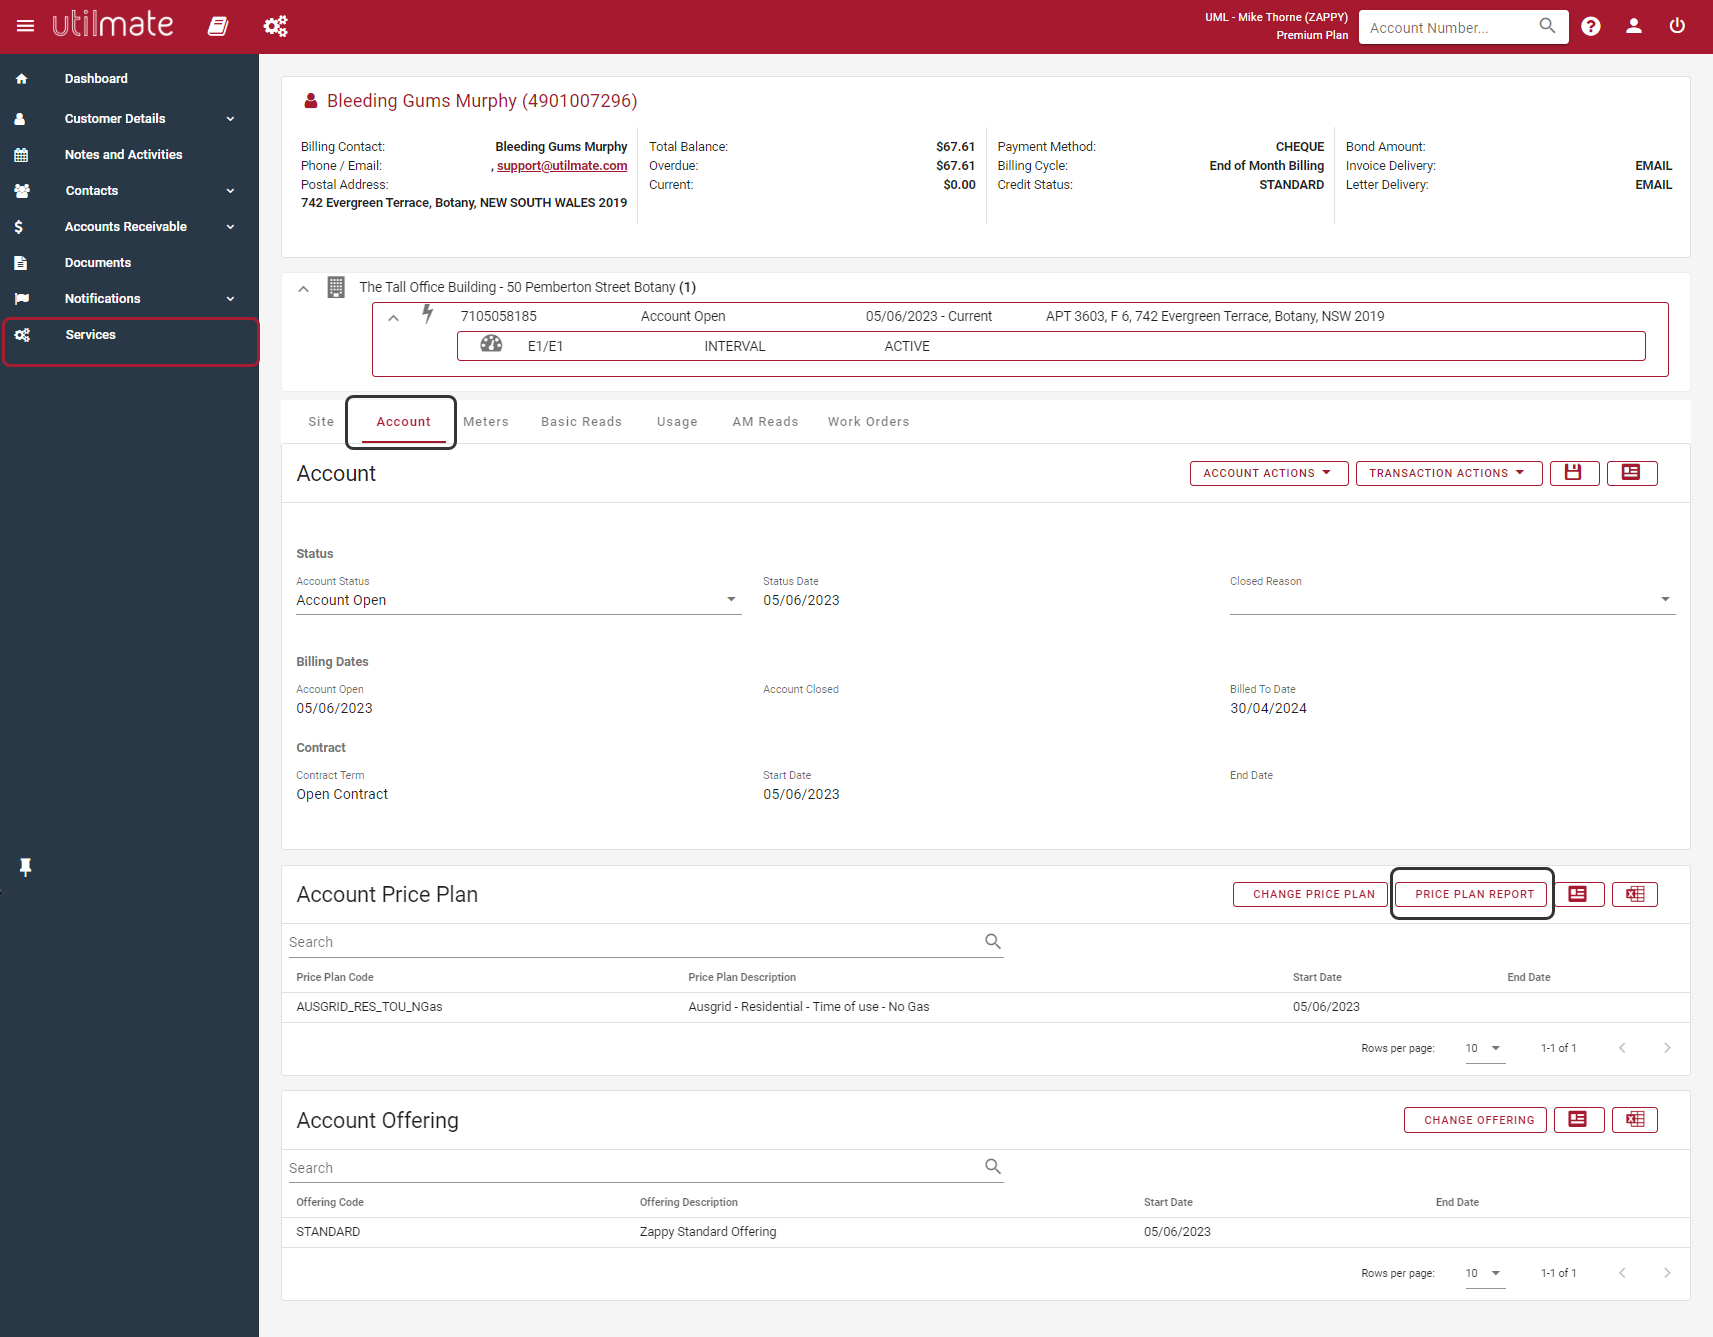
Task: Export Account Price Plan to Excel
Action: 1635,894
